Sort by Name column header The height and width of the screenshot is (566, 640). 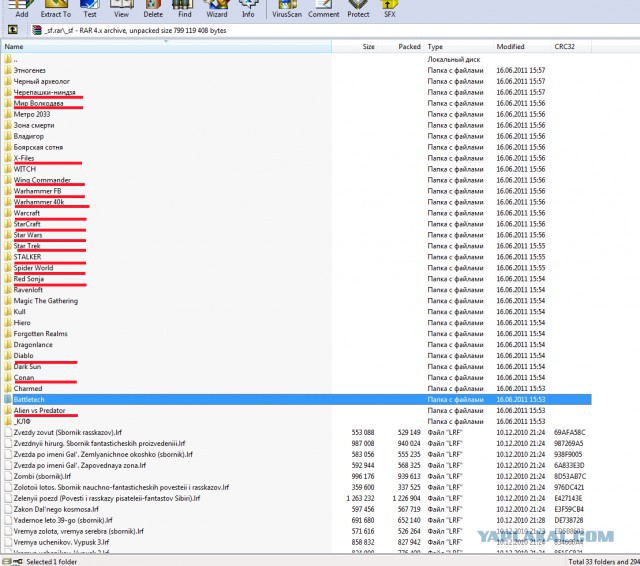coord(166,47)
